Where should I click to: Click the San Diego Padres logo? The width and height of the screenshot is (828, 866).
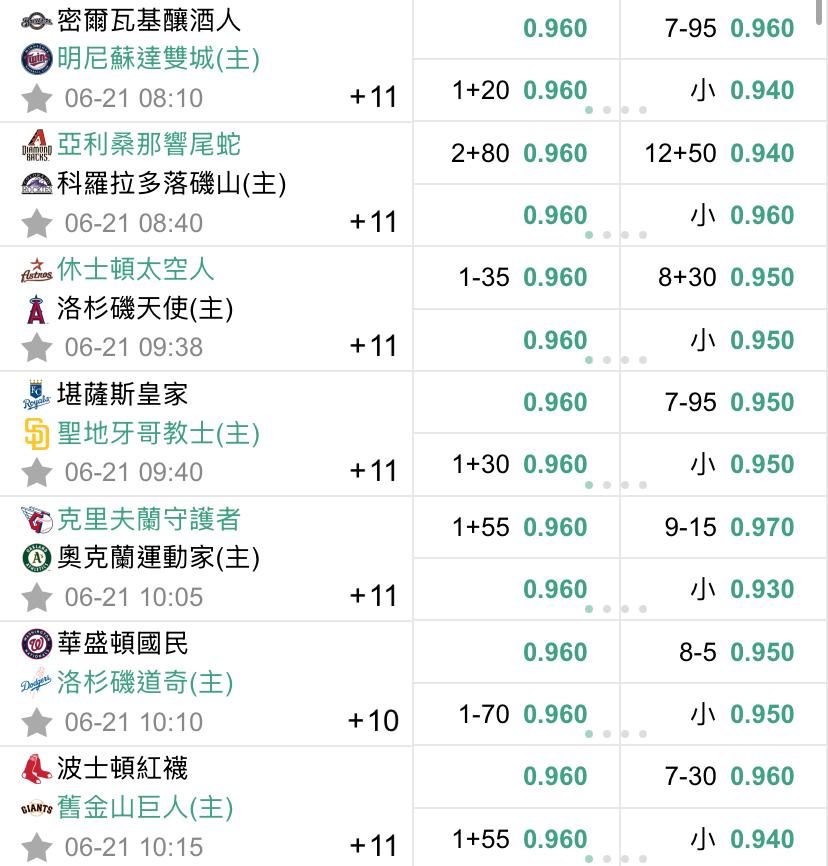(x=36, y=434)
